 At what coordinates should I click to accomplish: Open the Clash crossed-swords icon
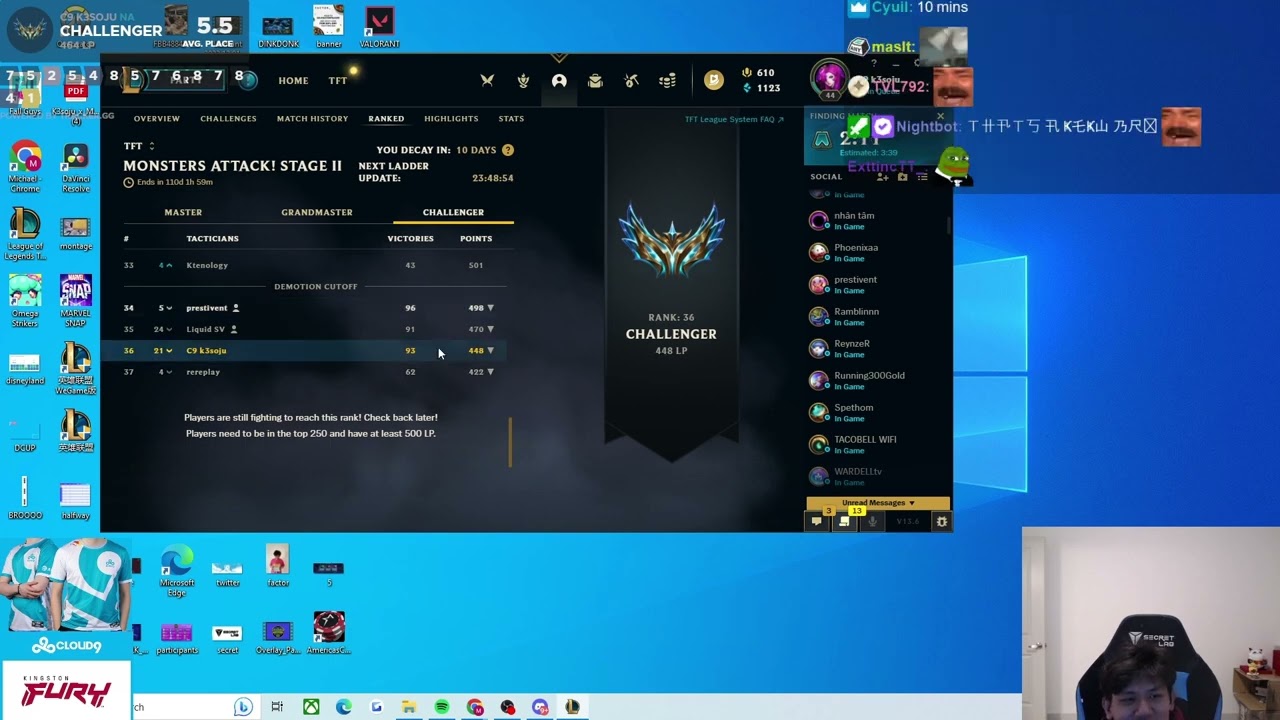pos(487,81)
